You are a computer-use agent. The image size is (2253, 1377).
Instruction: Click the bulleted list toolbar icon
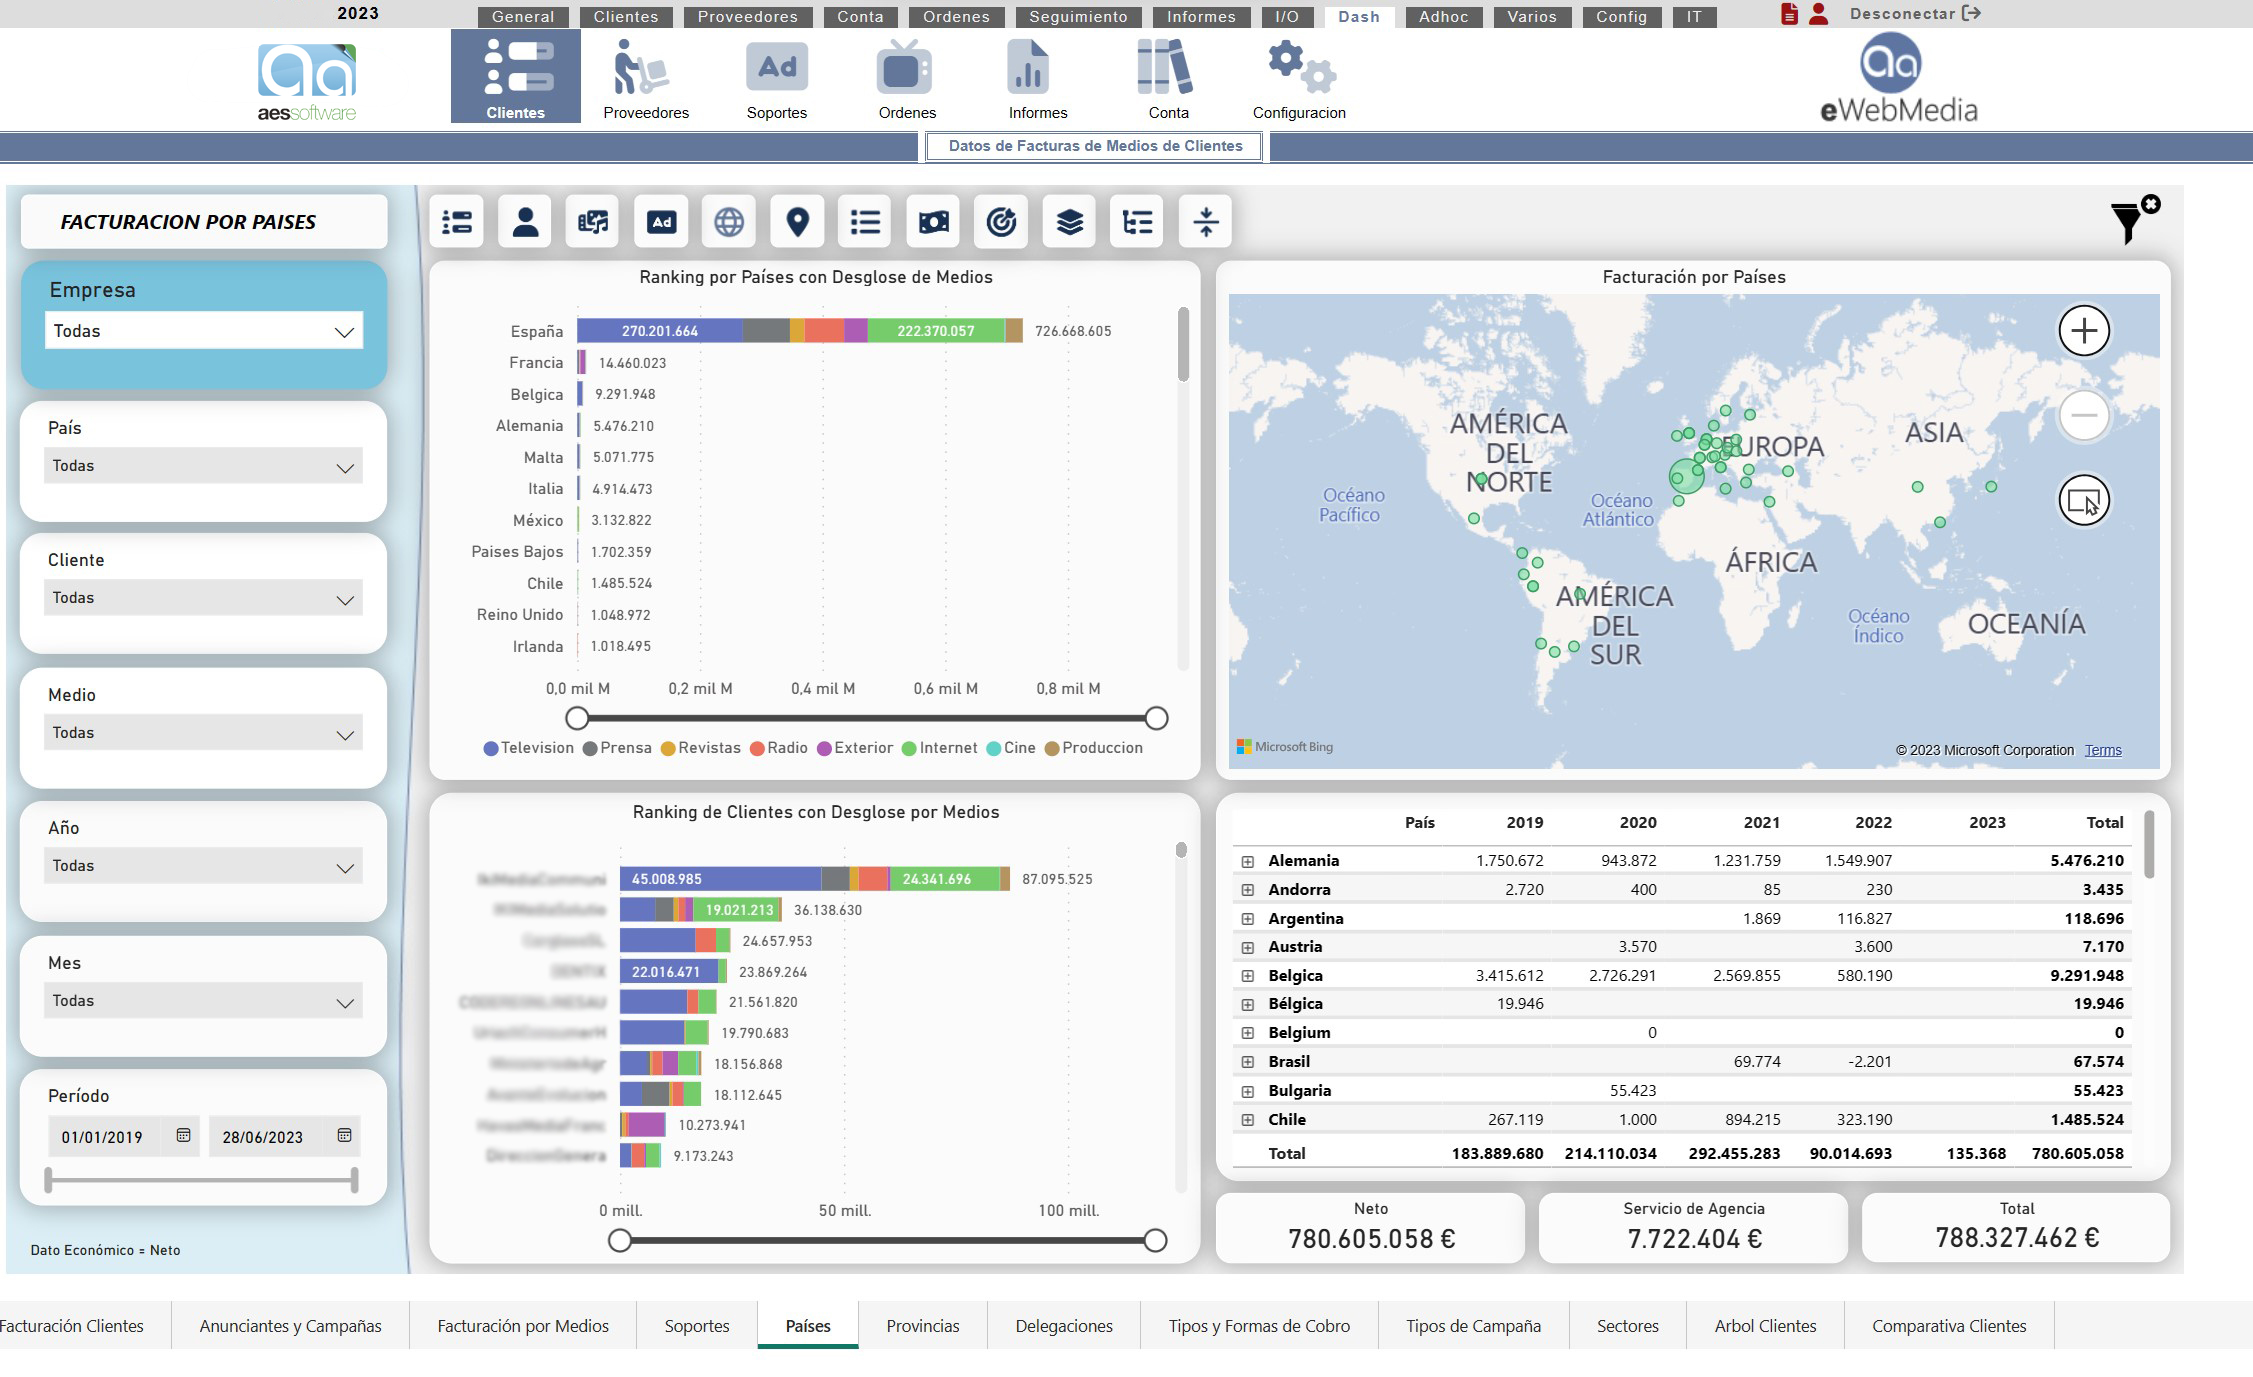865,221
